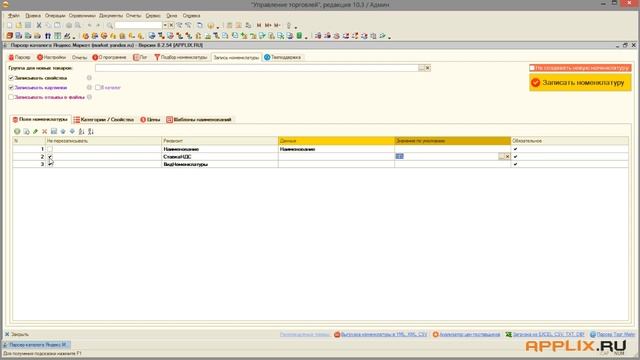Switch to the Настройки tab
Viewport: 640px width, 360px height.
pyautogui.click(x=51, y=58)
